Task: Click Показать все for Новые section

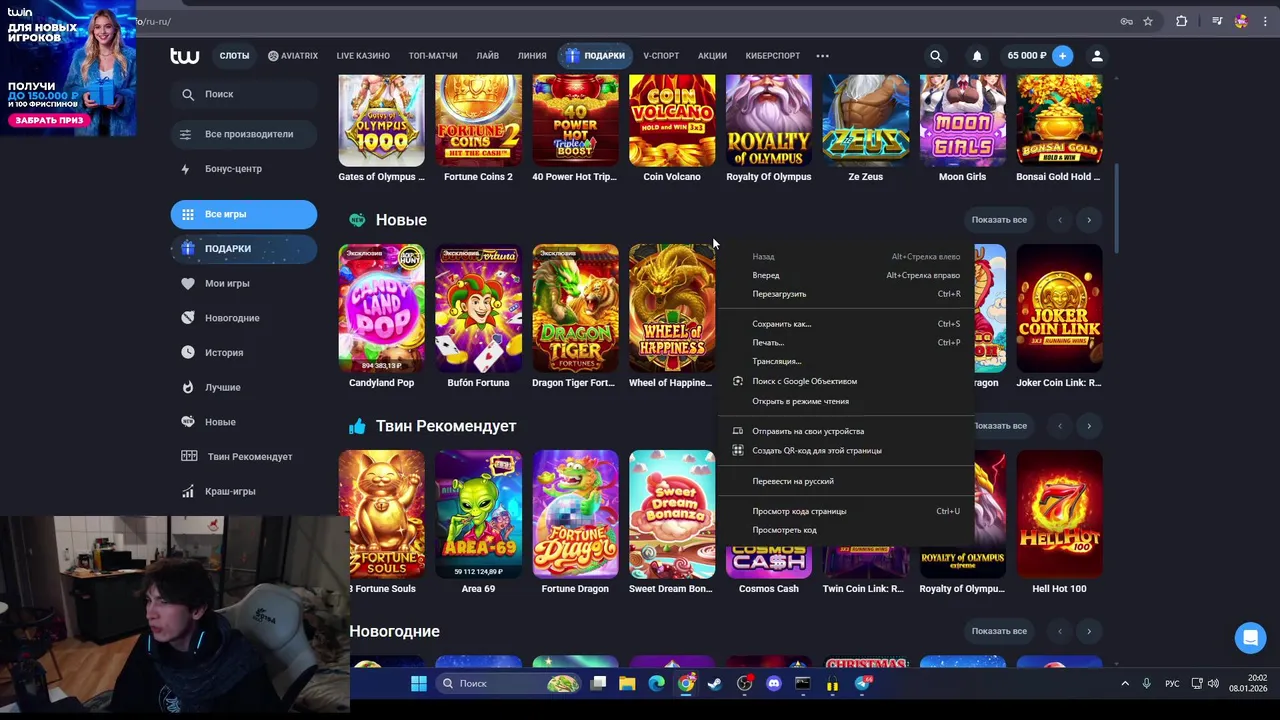Action: [x=999, y=220]
